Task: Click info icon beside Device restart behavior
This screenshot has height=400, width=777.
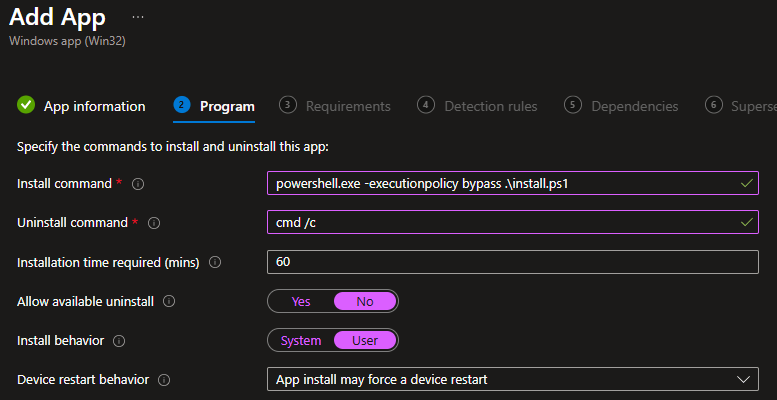Action: pos(164,380)
